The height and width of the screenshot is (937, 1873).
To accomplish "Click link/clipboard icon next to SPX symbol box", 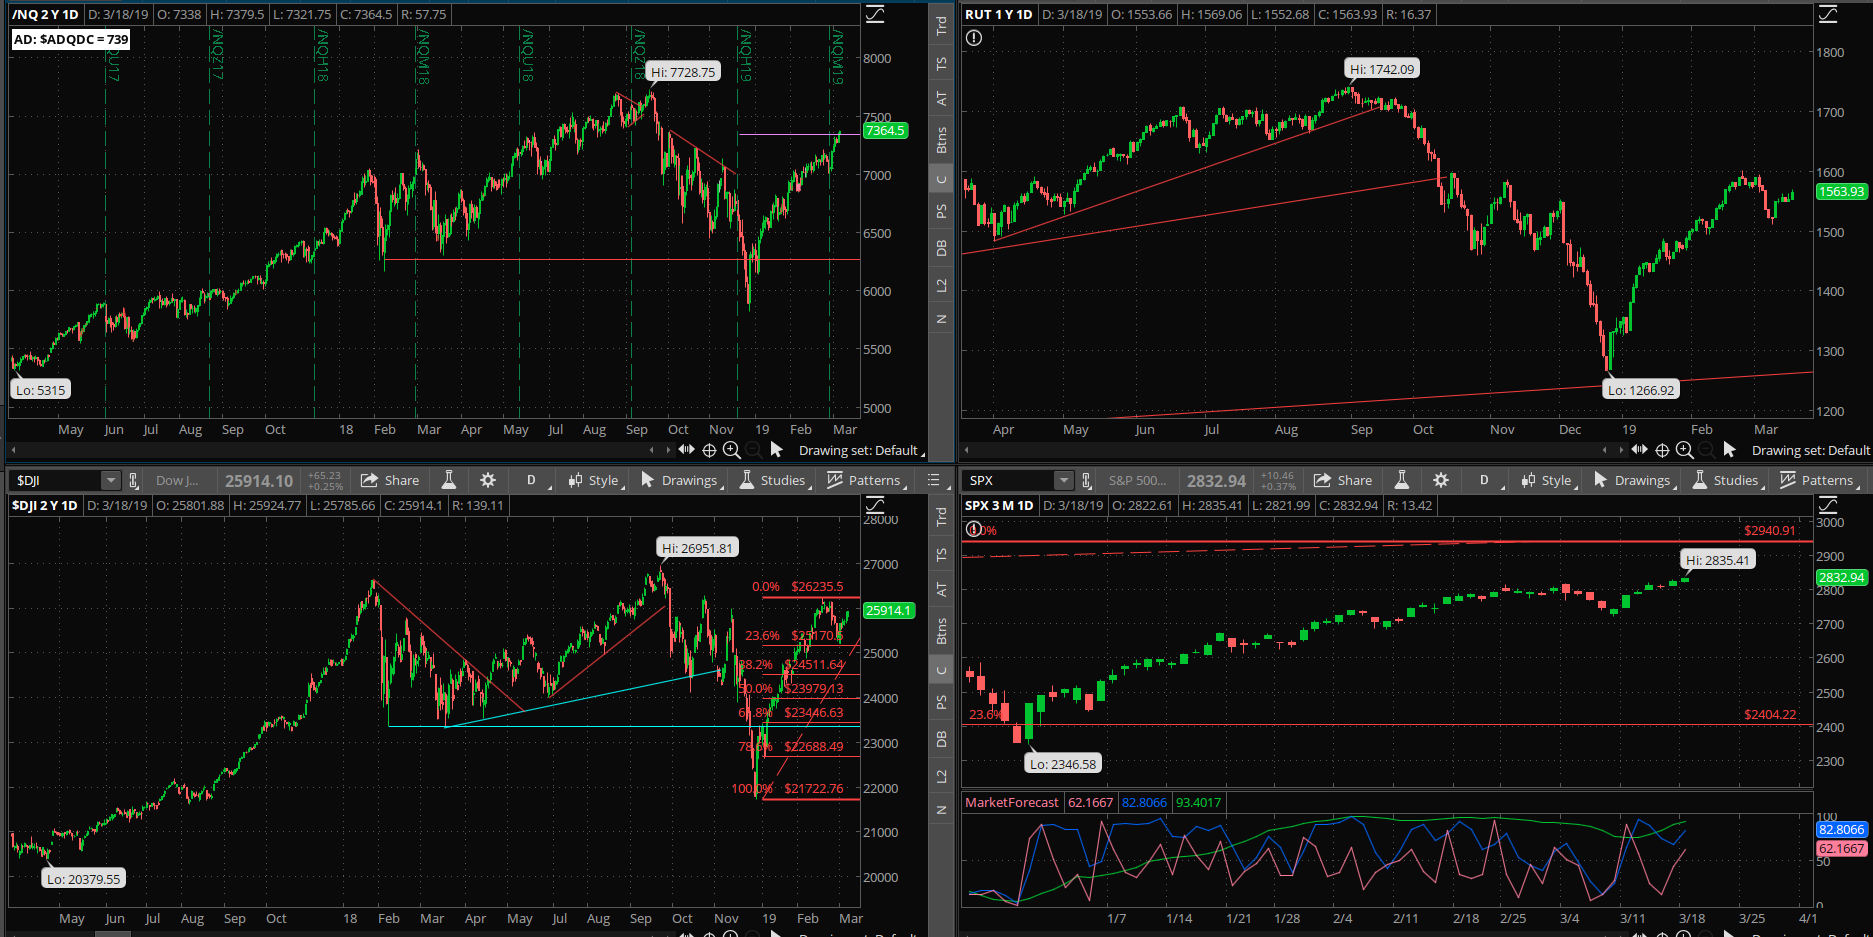I will click(1086, 481).
